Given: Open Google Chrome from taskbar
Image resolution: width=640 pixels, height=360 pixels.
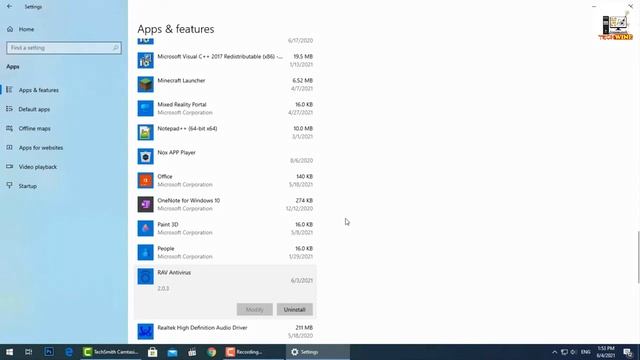Looking at the screenshot, I should [x=211, y=352].
